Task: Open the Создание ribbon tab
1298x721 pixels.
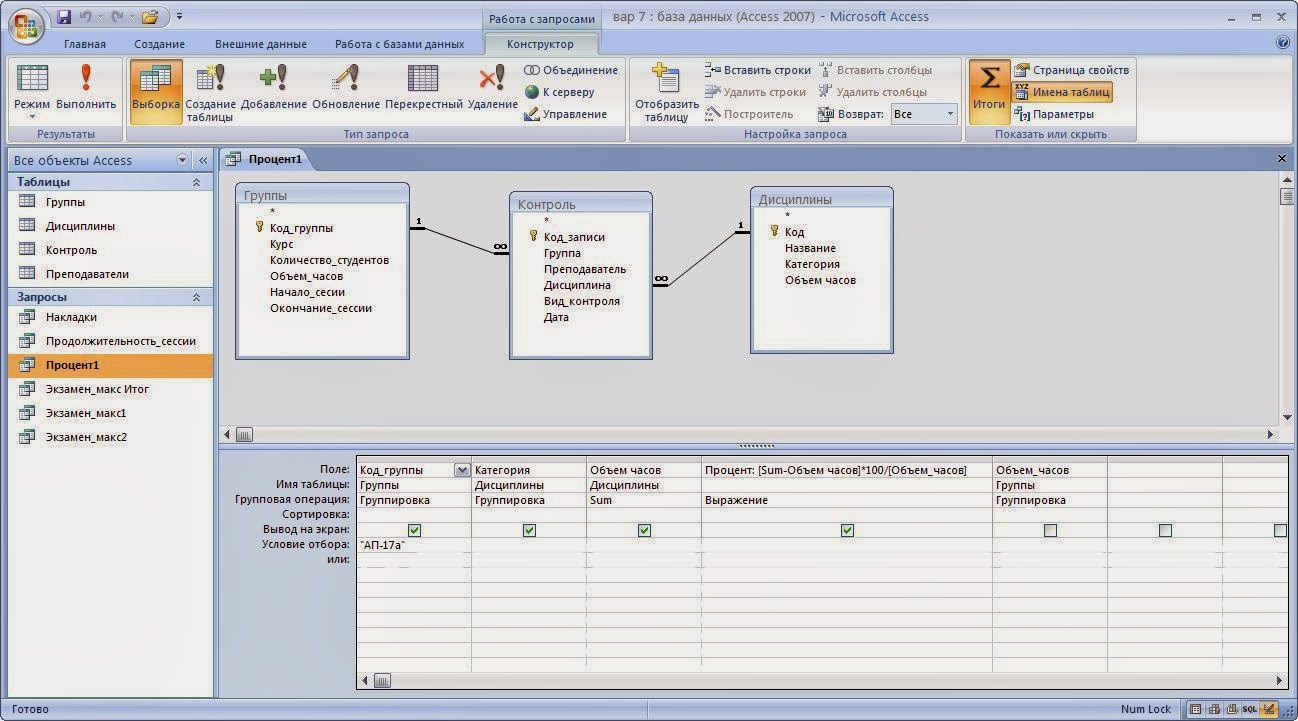Action: 160,44
